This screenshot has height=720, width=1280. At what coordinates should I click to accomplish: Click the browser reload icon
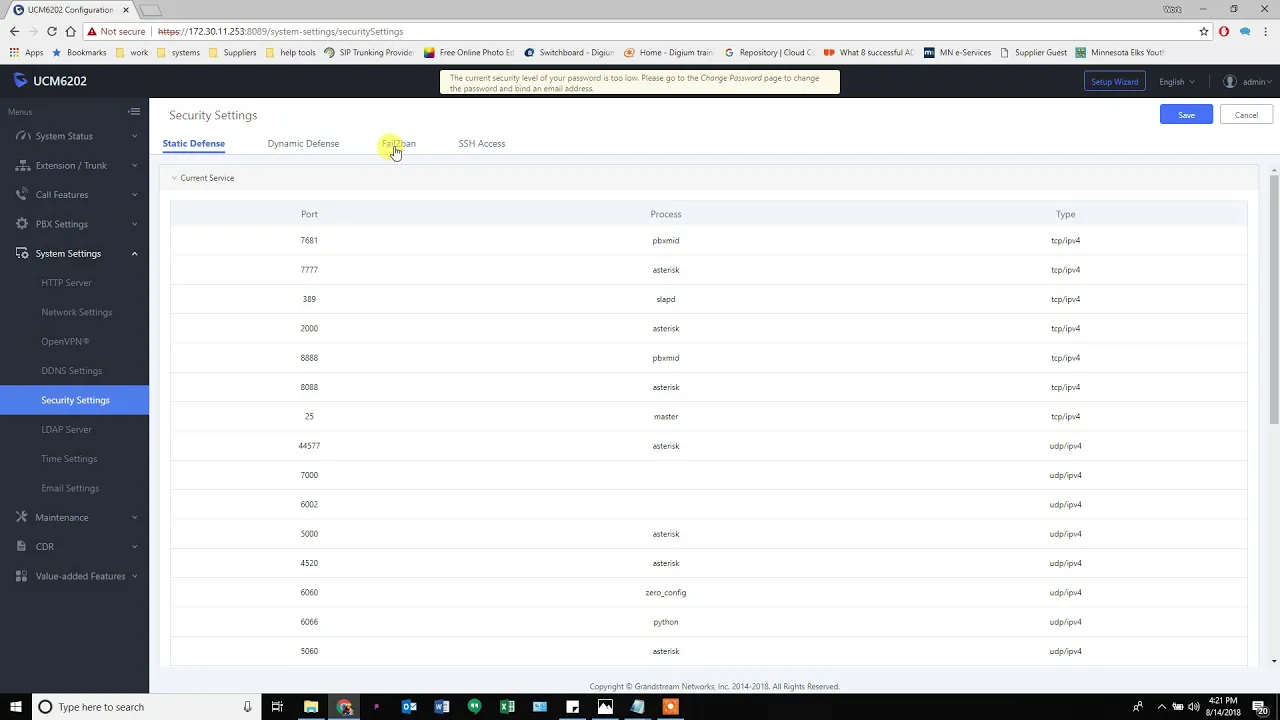(52, 31)
